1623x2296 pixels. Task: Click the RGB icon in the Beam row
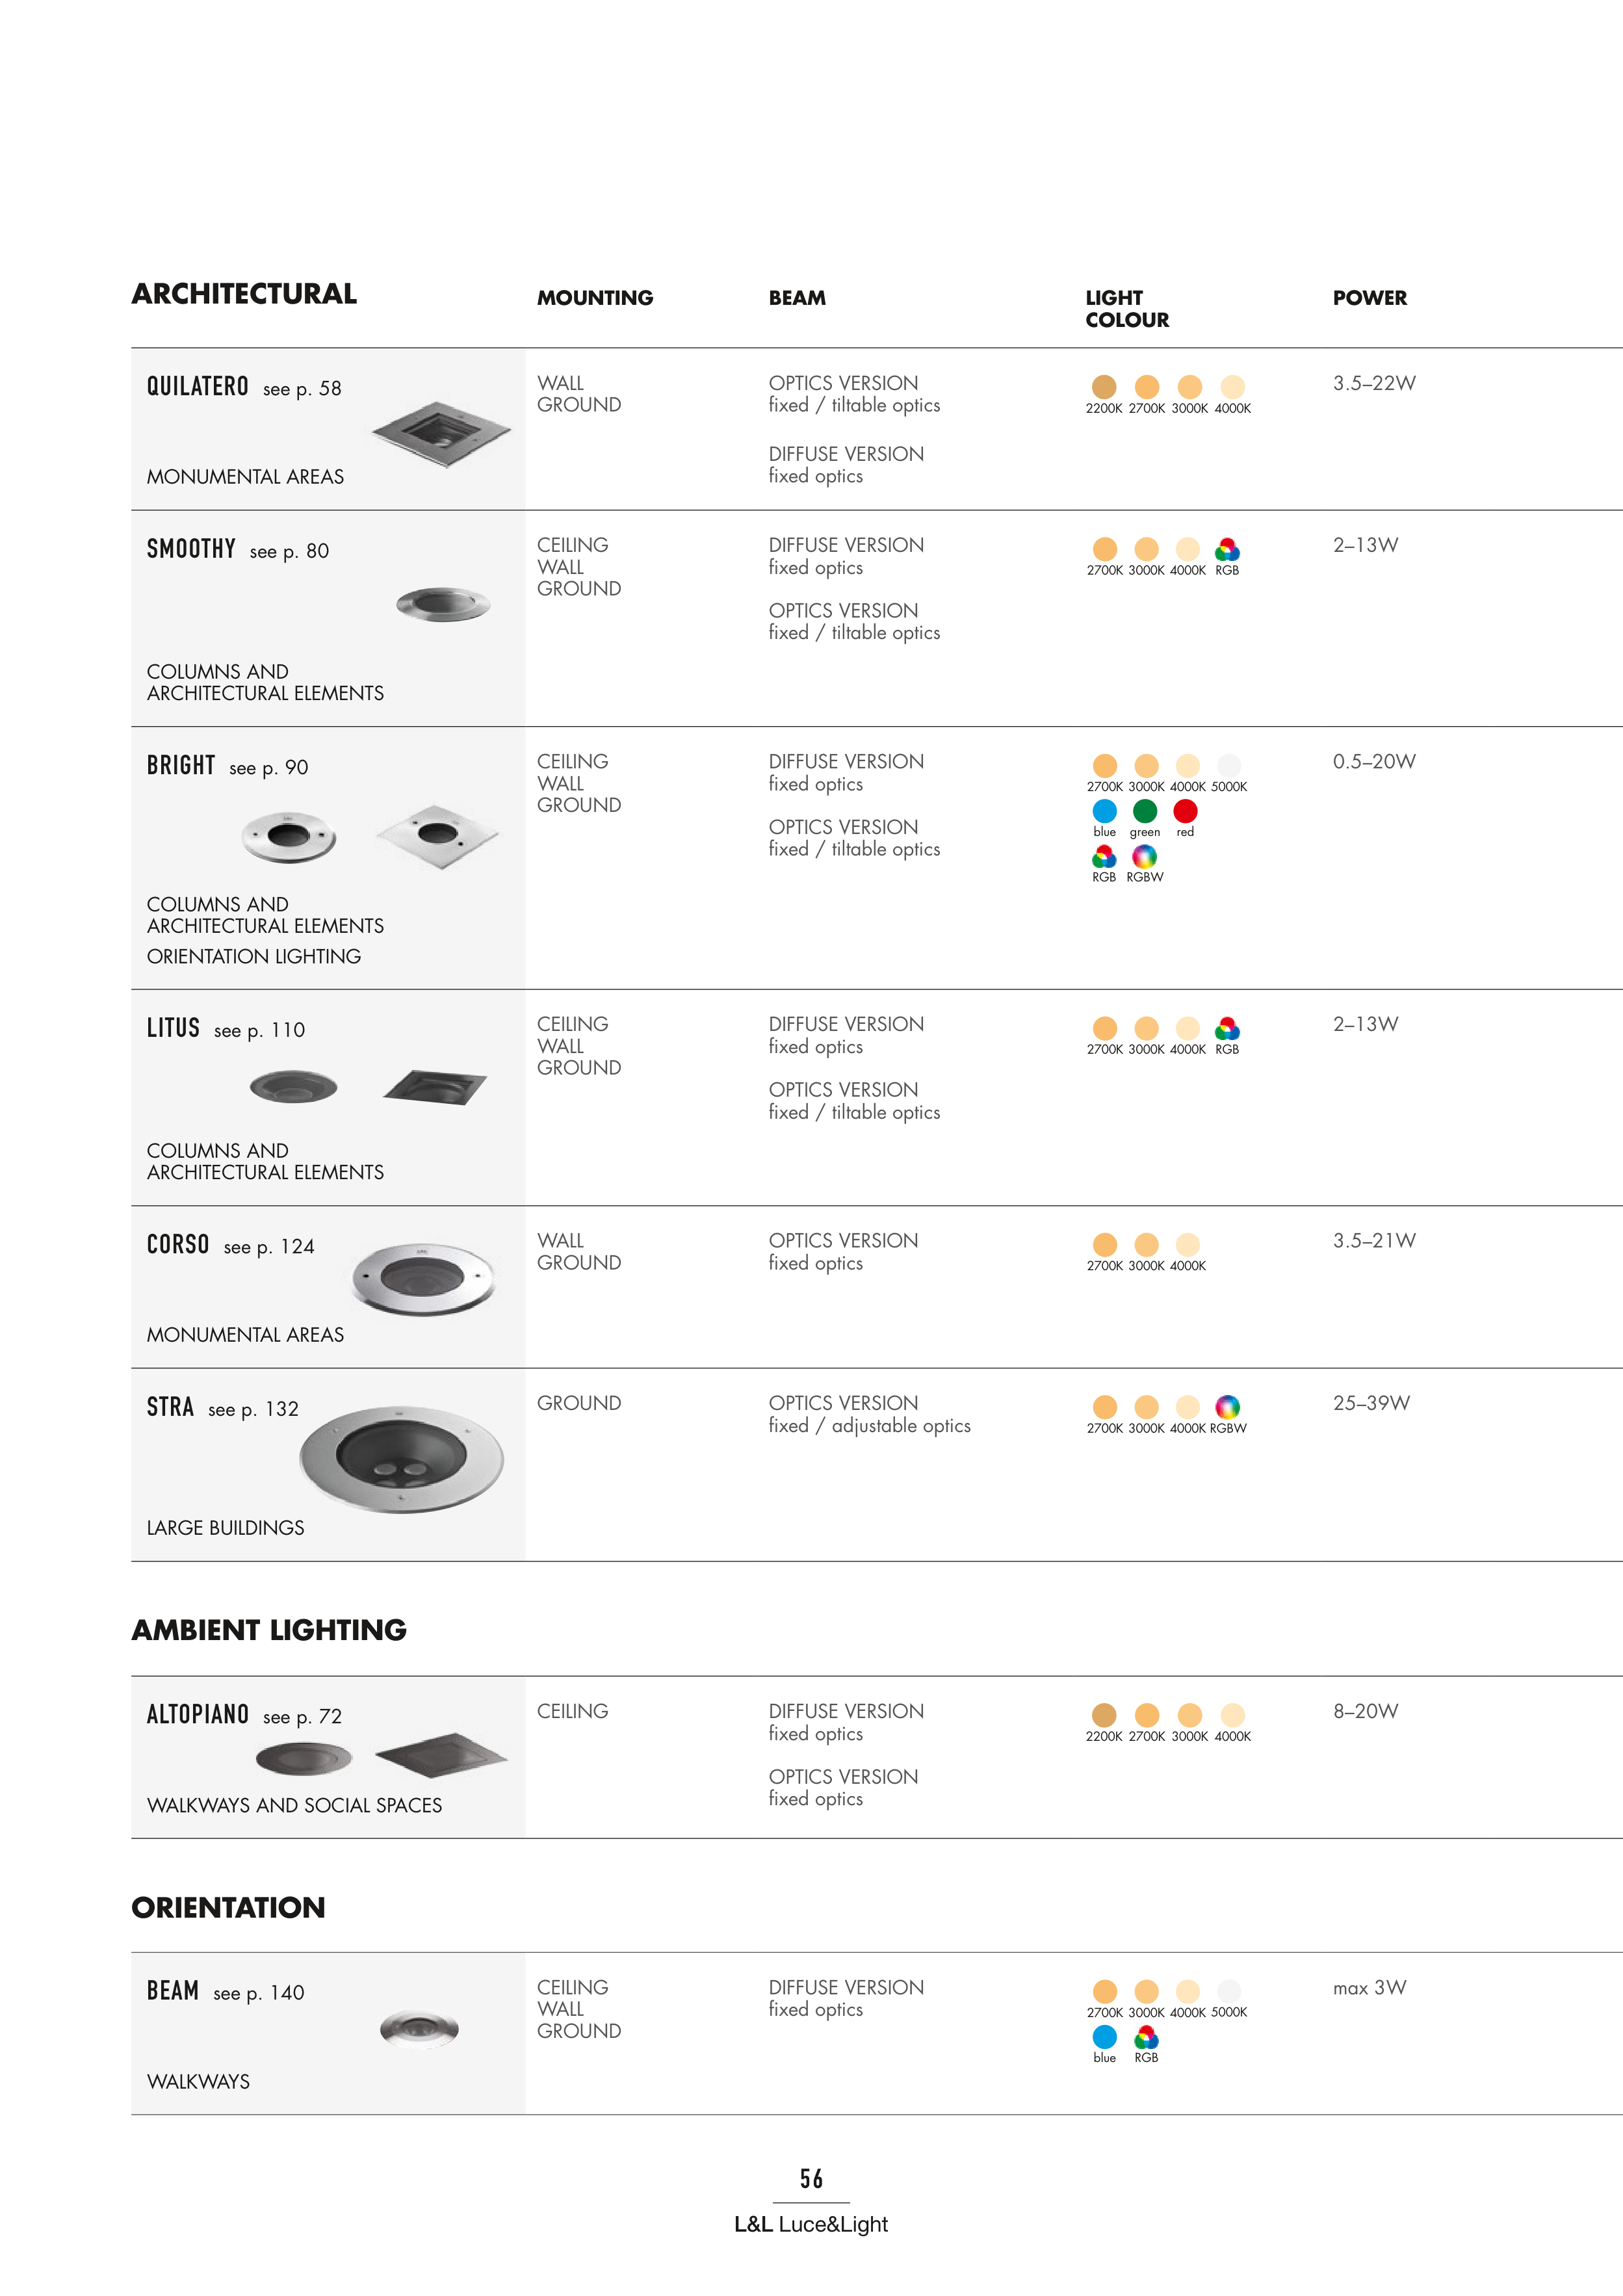click(x=1146, y=2037)
